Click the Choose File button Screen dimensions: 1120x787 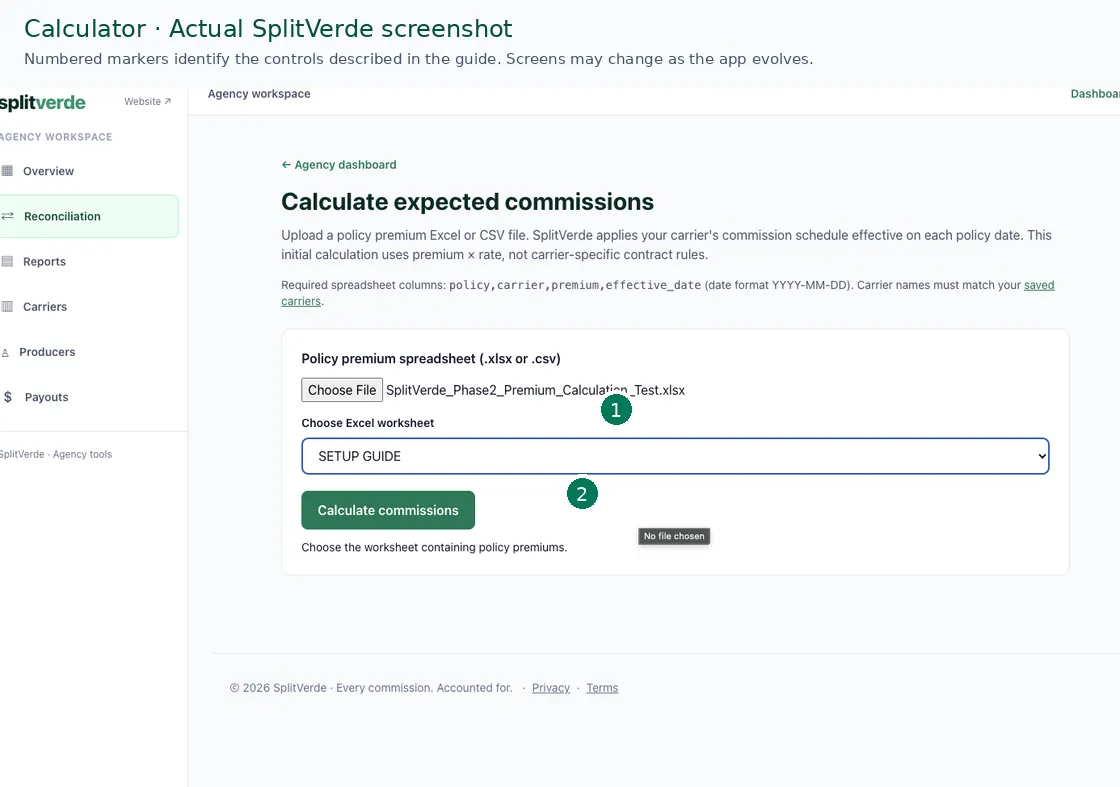click(x=342, y=390)
